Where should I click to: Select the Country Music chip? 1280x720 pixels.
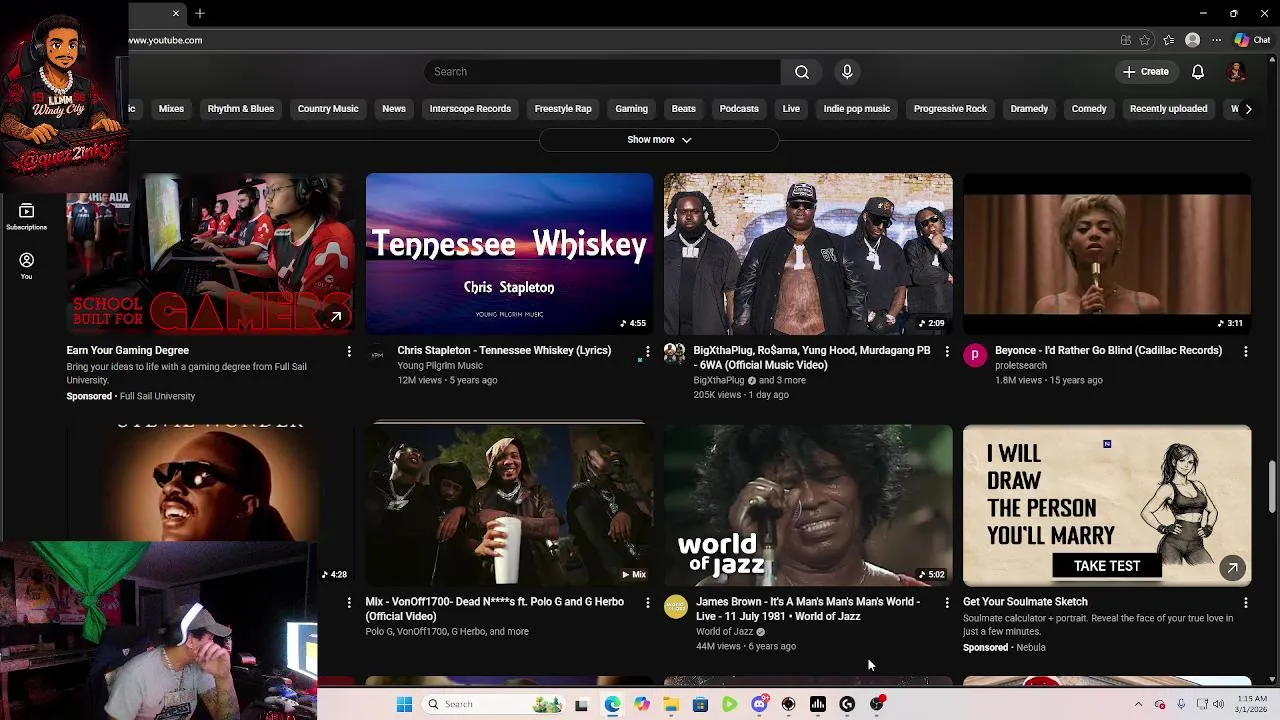tap(328, 109)
